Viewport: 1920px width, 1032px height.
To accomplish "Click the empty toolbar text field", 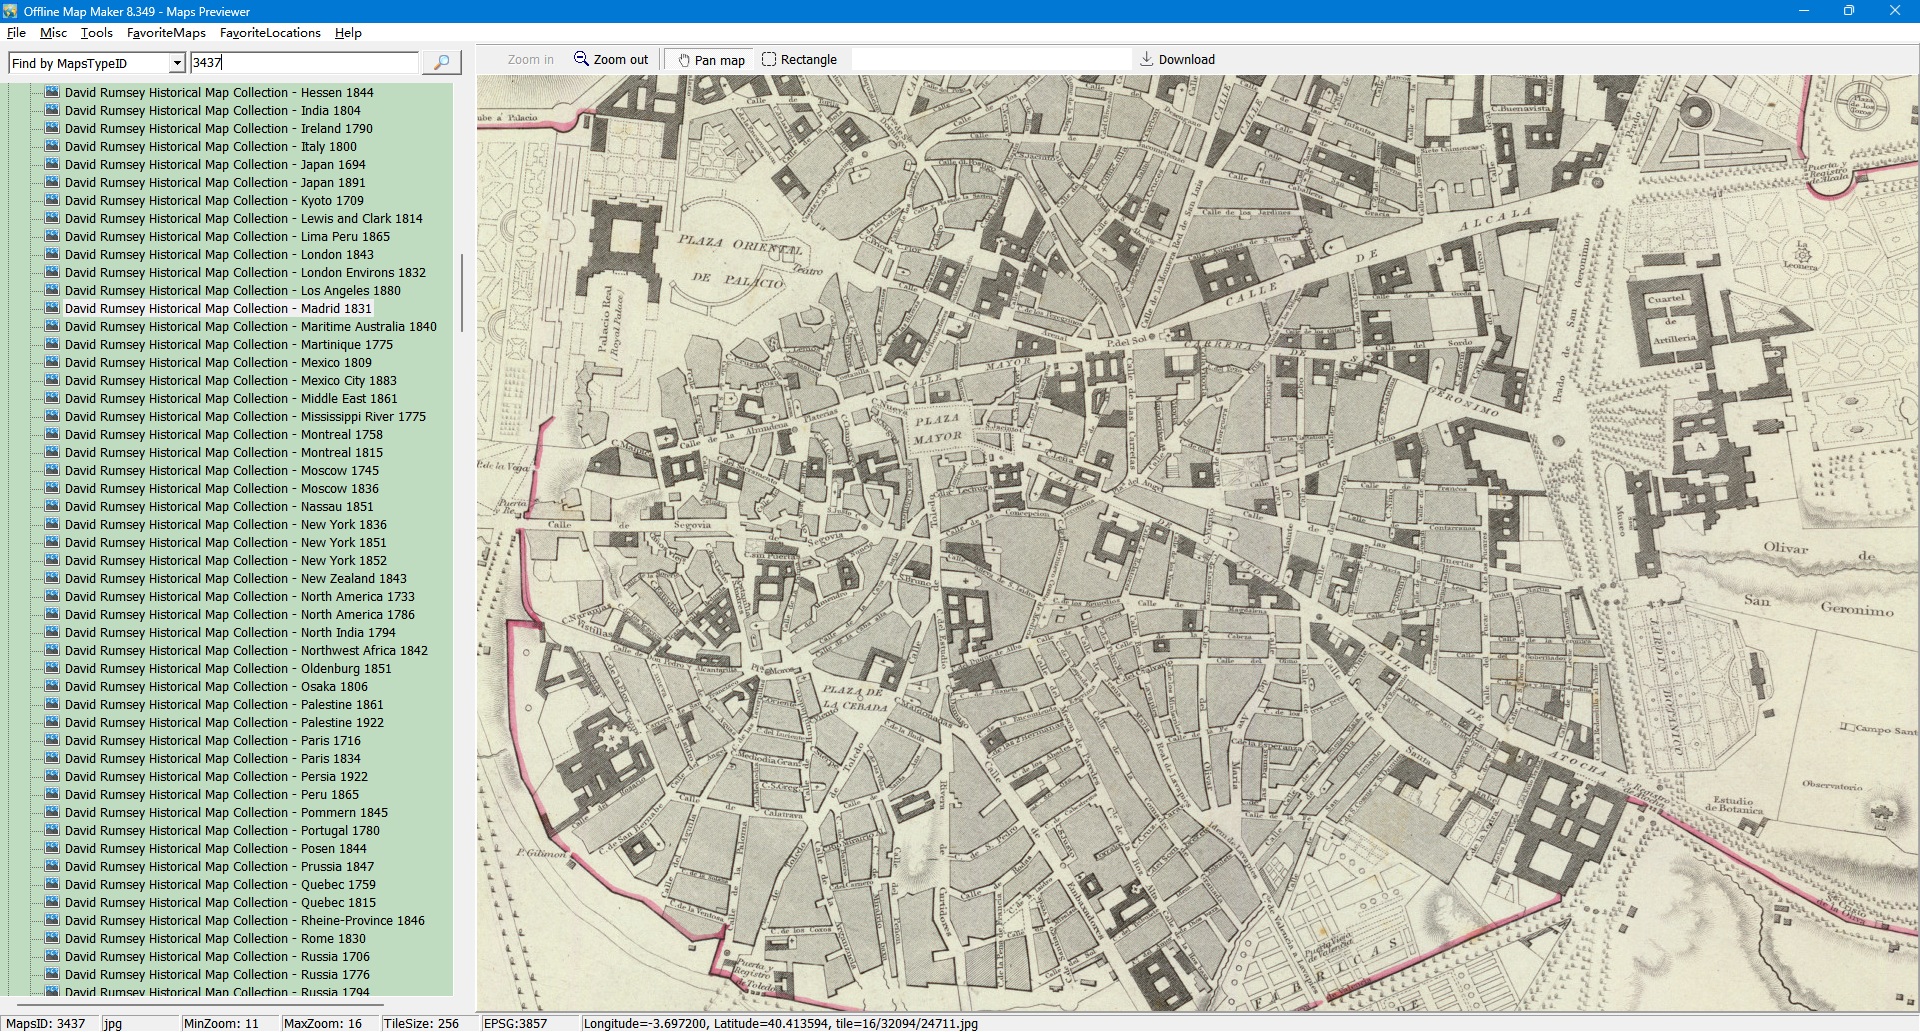I will (991, 59).
